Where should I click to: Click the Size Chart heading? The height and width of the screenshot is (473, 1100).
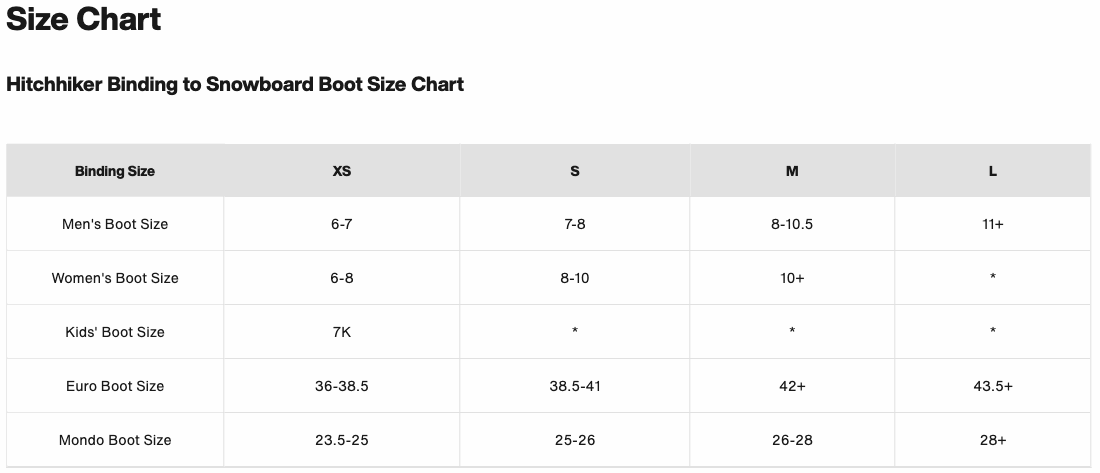click(x=84, y=19)
